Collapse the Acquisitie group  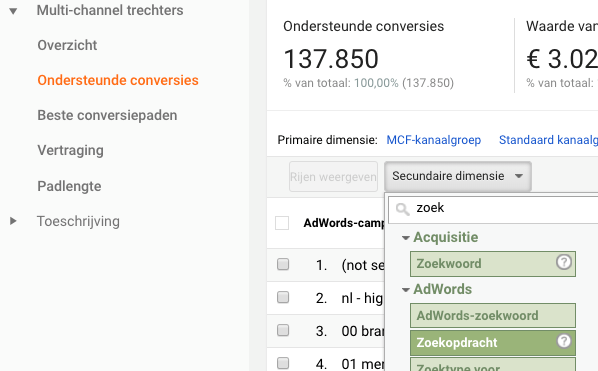[x=406, y=238]
